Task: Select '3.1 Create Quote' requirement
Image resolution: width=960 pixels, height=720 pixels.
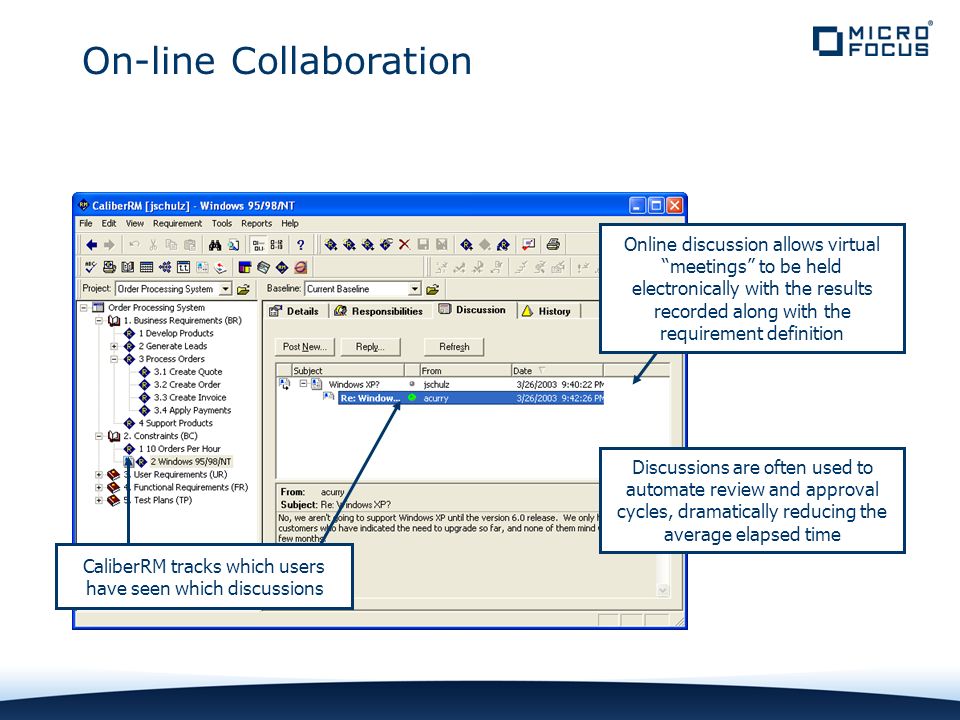Action: [x=187, y=372]
